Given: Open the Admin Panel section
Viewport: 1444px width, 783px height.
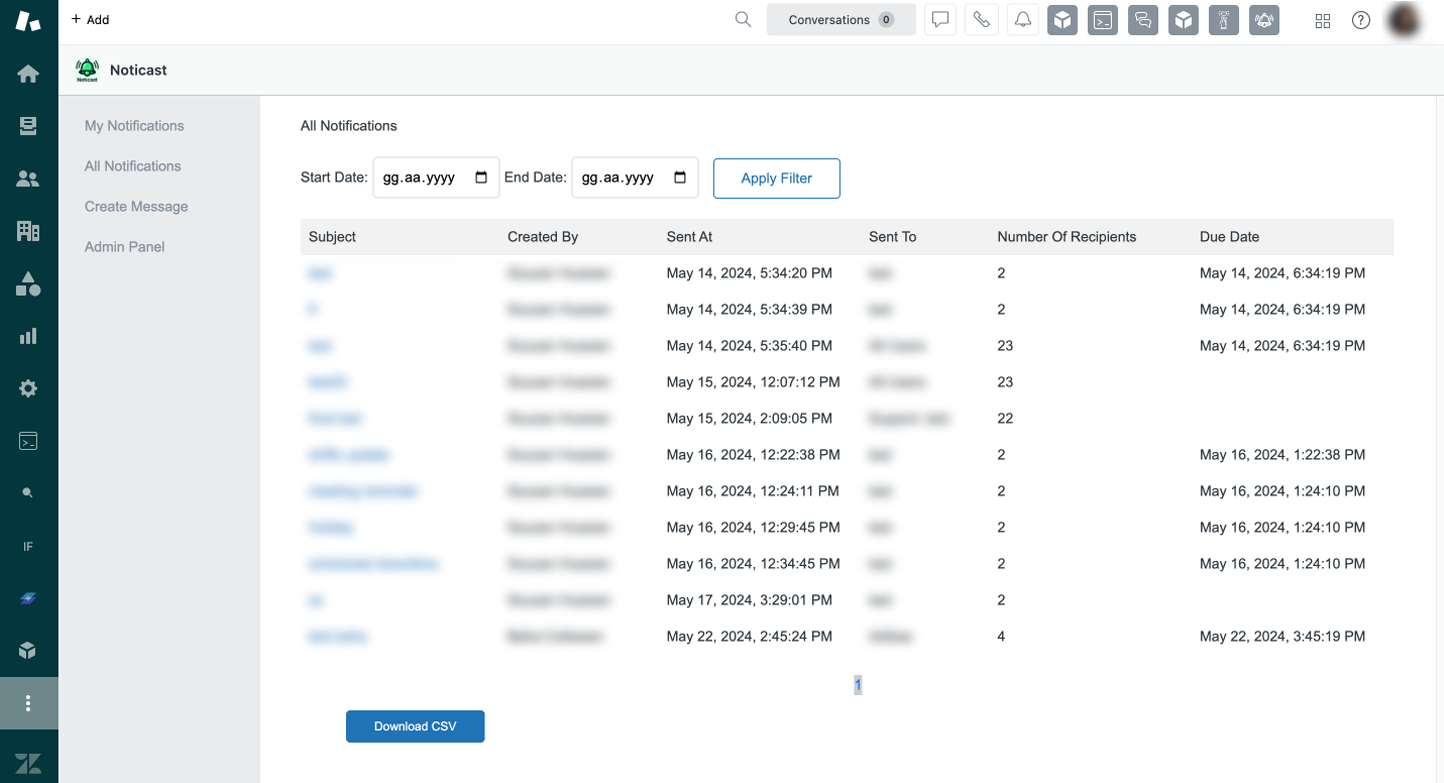Looking at the screenshot, I should tap(123, 246).
